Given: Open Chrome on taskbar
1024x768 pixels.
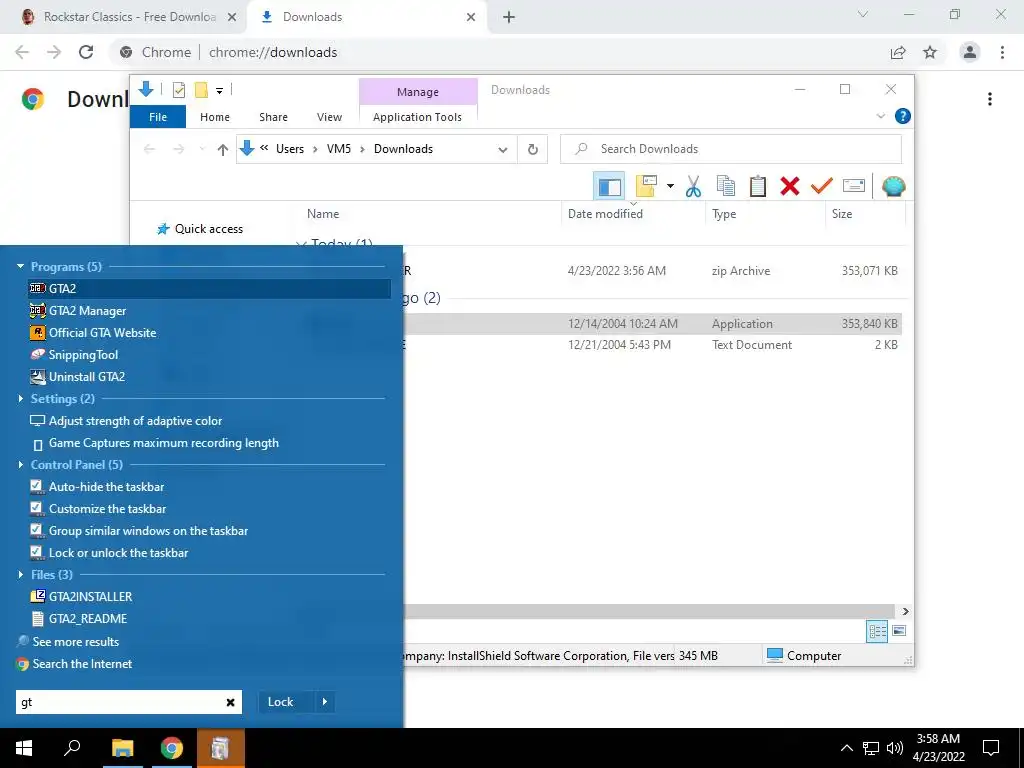Looking at the screenshot, I should point(172,748).
